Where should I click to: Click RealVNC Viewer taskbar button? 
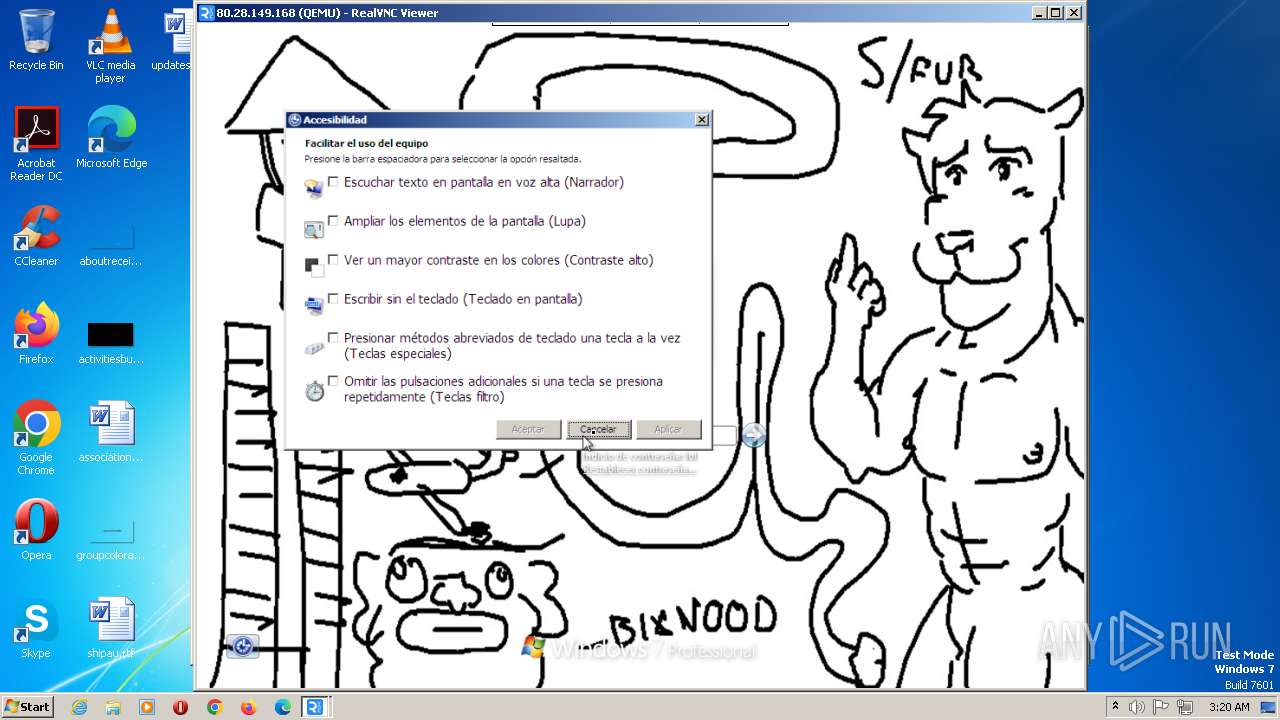(x=315, y=707)
